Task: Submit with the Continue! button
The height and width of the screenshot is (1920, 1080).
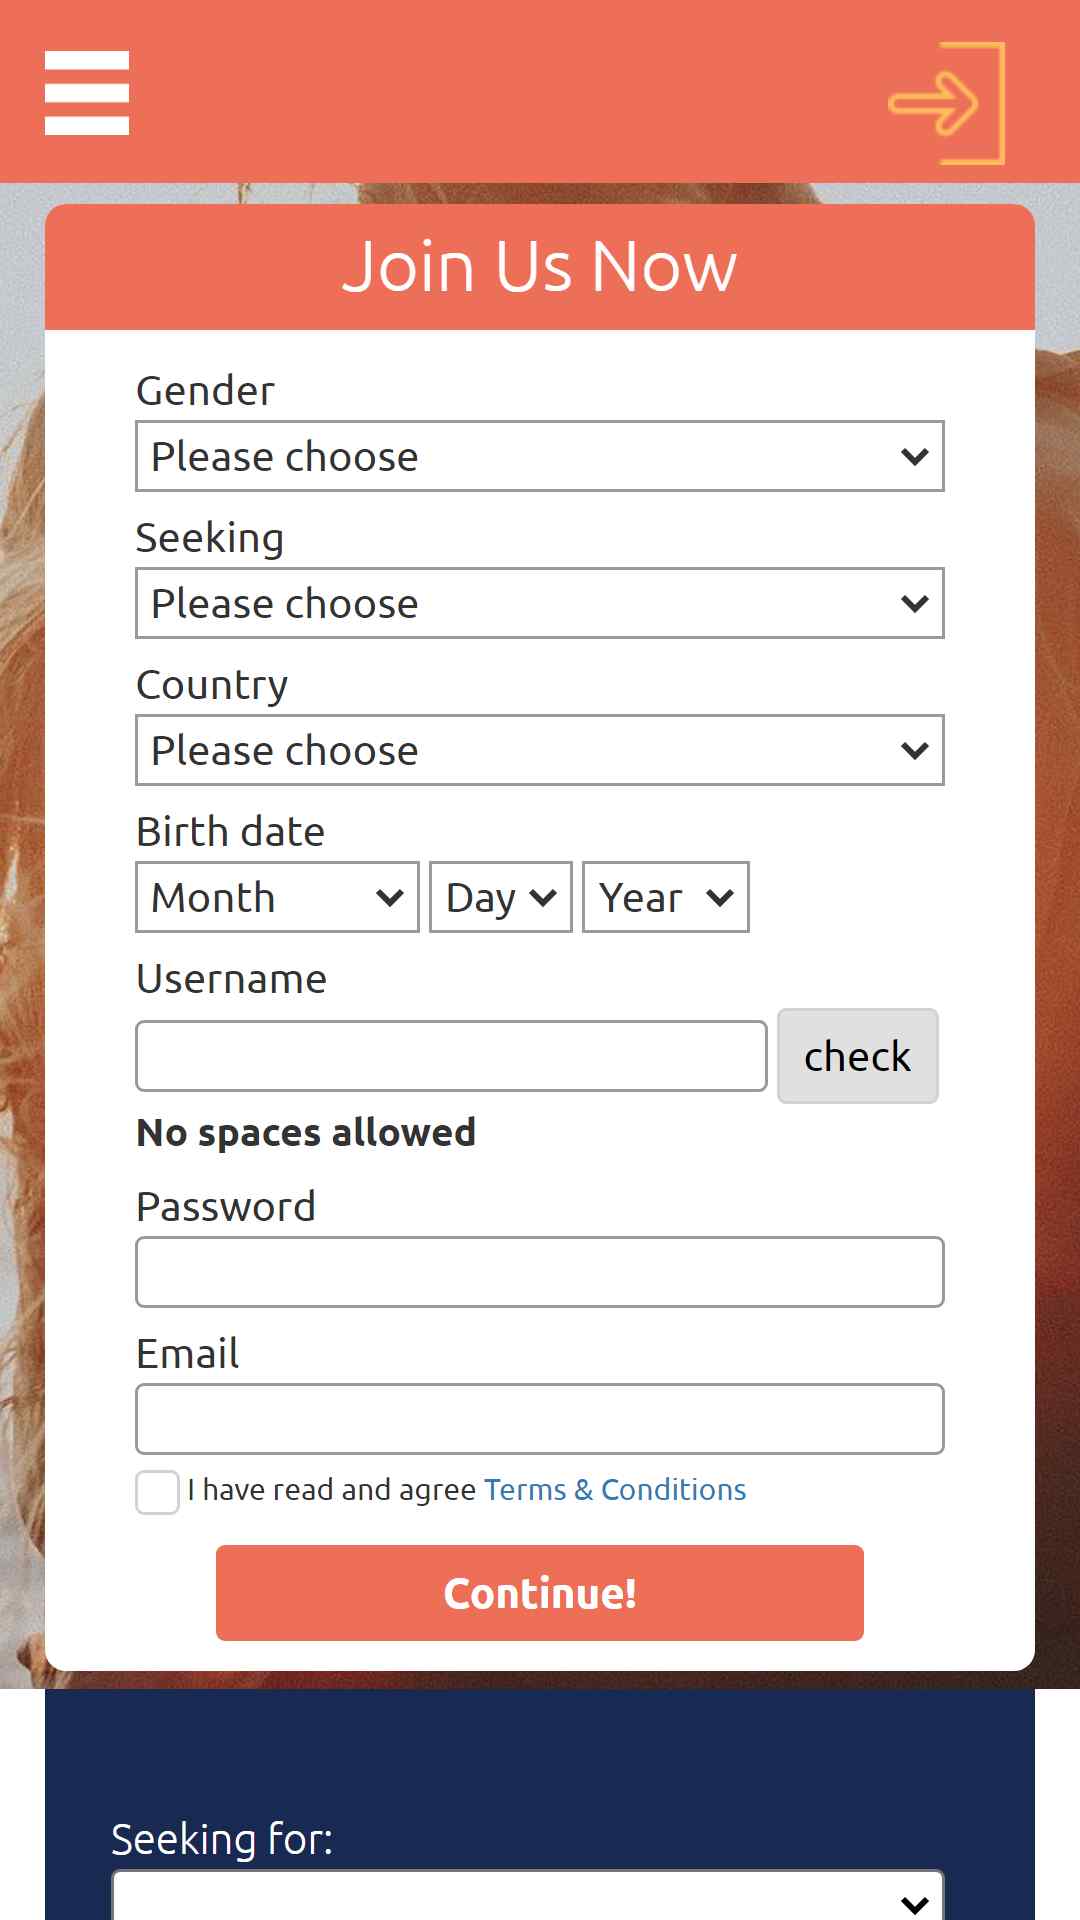Action: point(540,1593)
